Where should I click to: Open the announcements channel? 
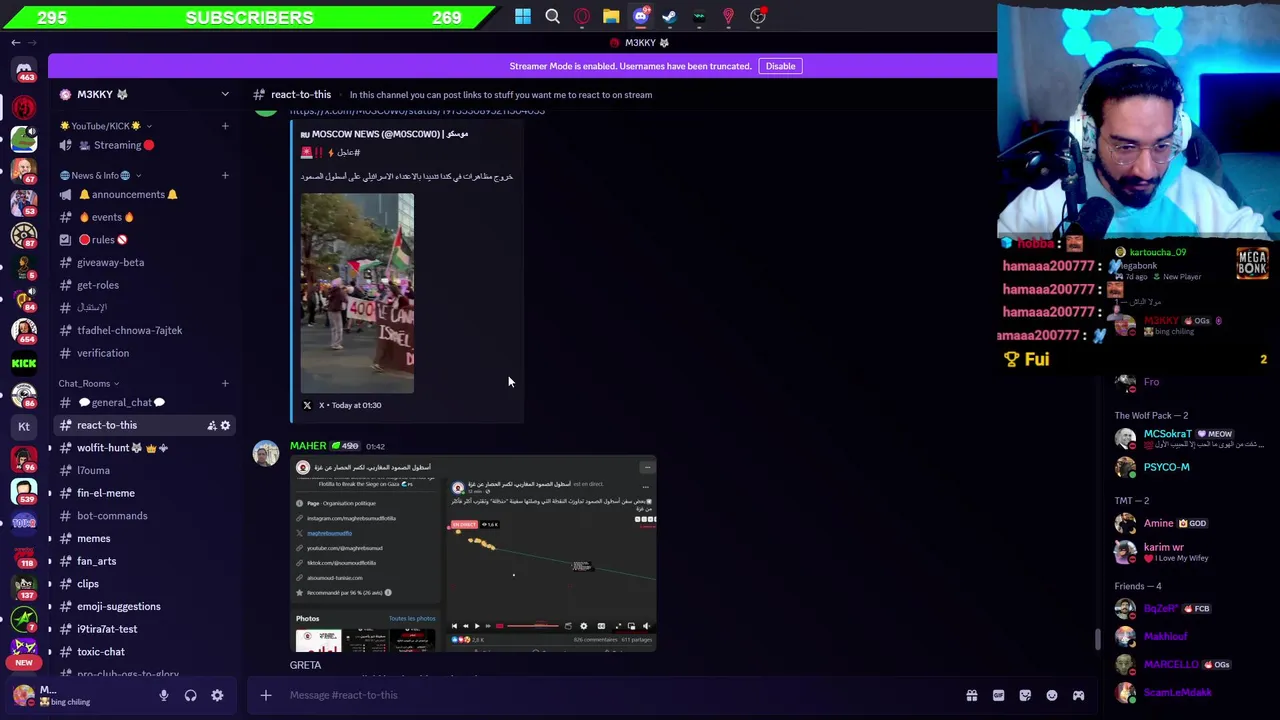point(143,195)
